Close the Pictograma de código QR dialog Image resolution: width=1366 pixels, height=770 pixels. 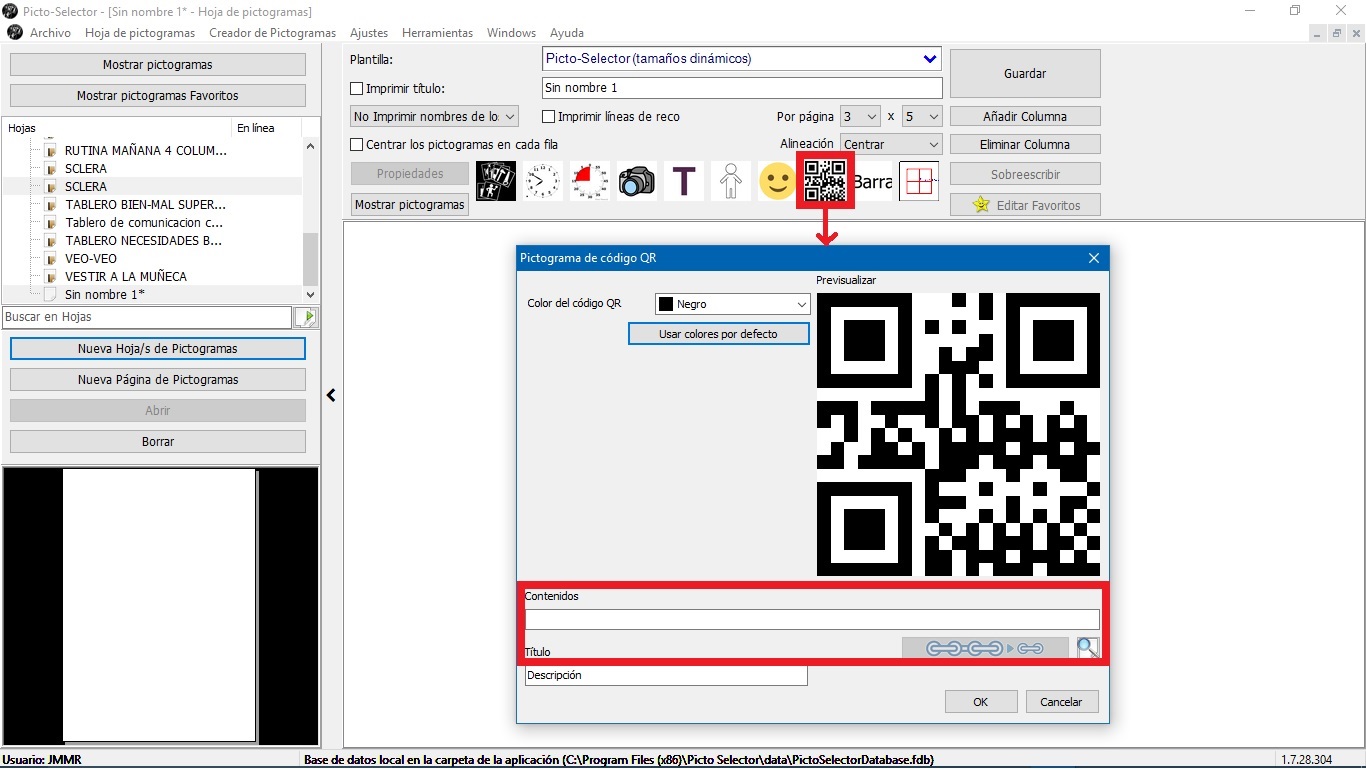[1093, 258]
